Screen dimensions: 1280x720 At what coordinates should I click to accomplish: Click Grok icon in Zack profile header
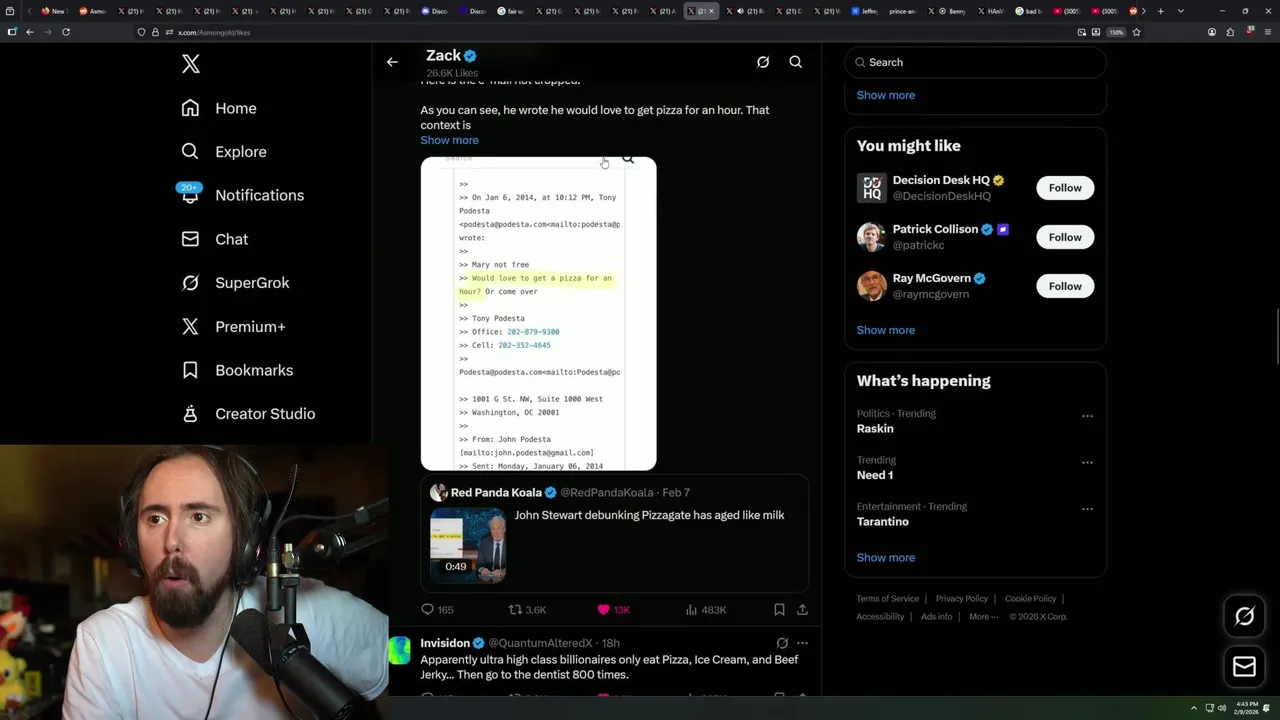click(763, 62)
